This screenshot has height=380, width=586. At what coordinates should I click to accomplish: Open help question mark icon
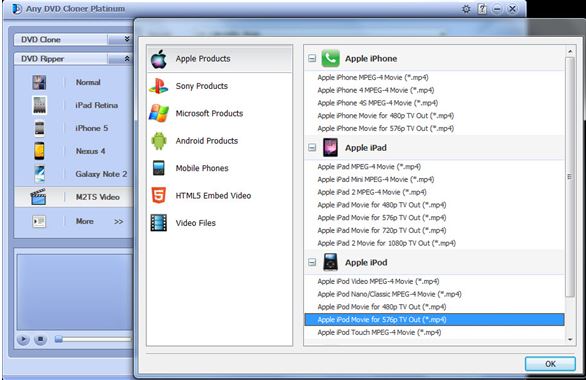click(x=482, y=9)
